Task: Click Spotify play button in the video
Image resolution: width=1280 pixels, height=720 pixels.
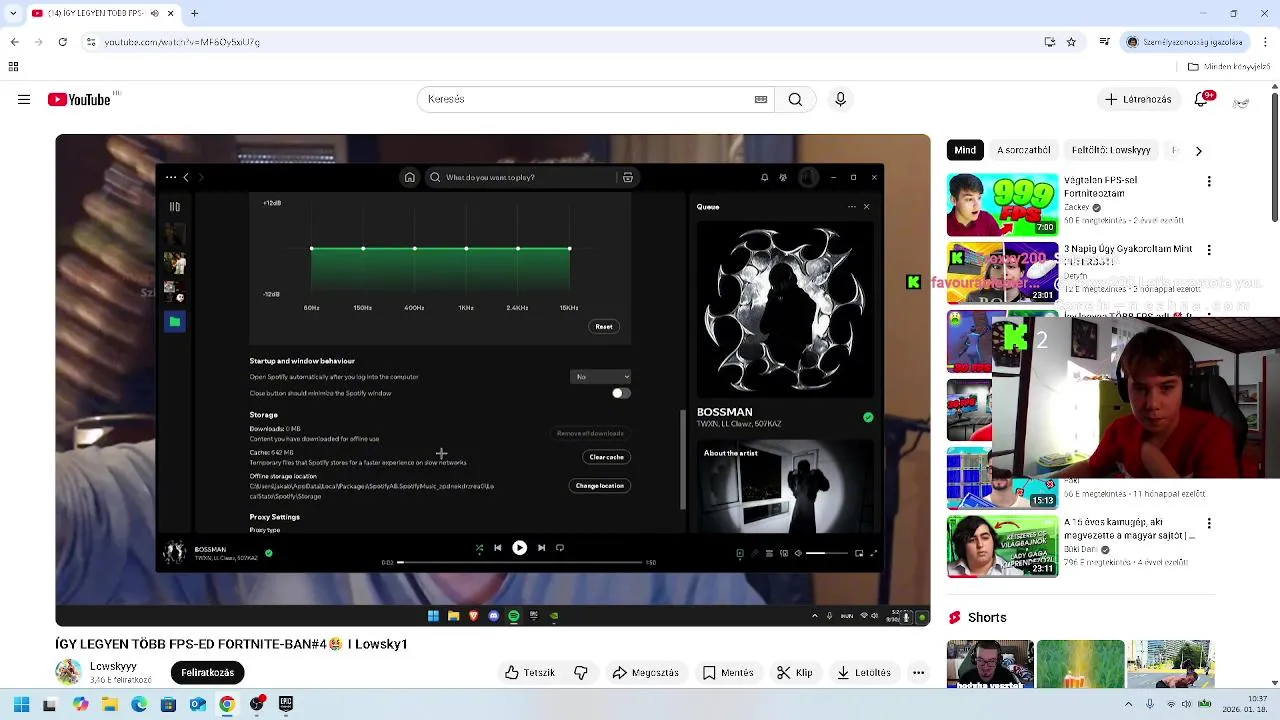Action: point(519,548)
